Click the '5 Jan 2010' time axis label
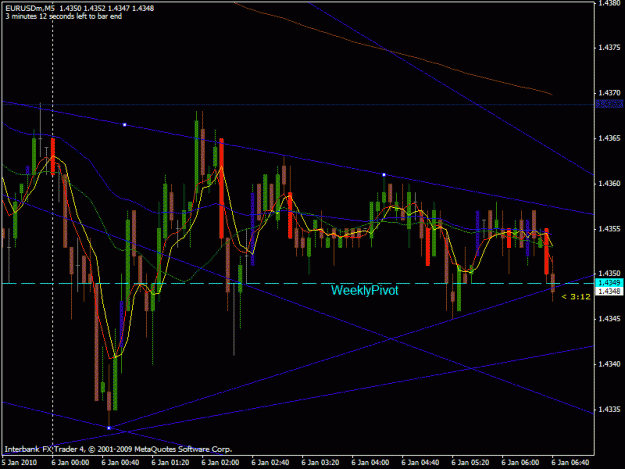This screenshot has width=625, height=469. (x=20, y=462)
